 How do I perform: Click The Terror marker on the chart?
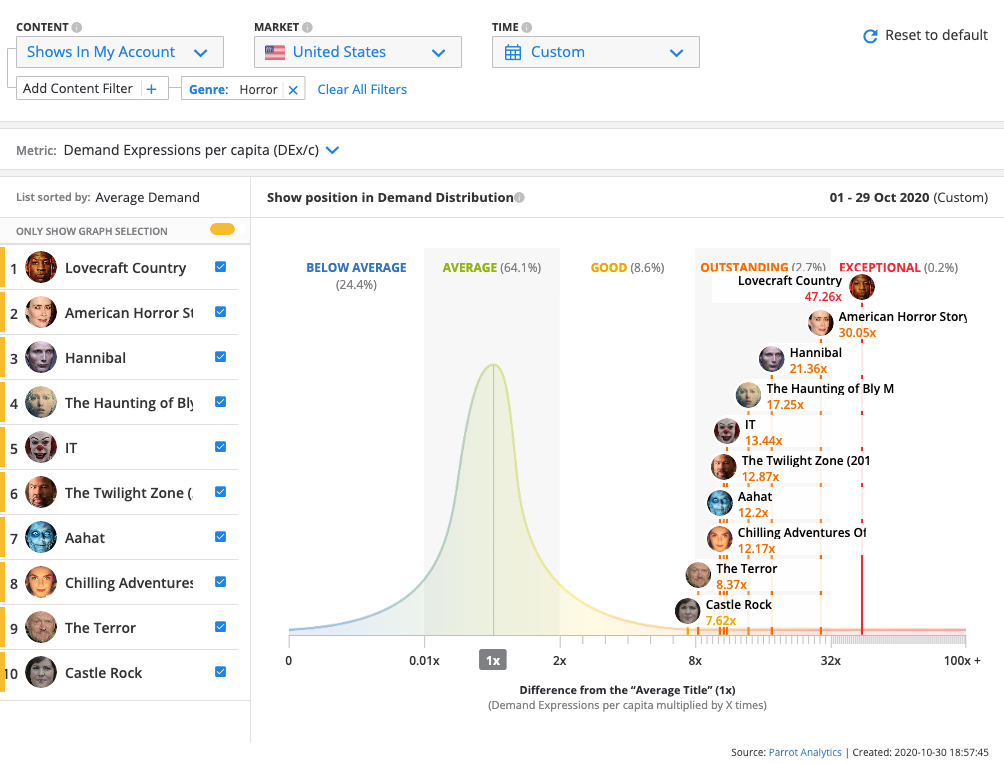698,575
